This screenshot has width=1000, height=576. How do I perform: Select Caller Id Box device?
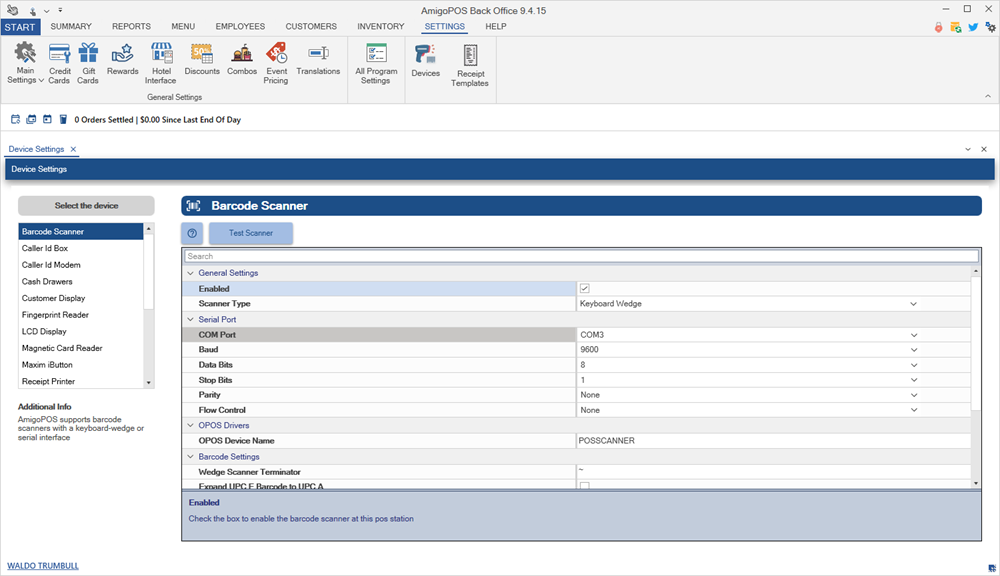coord(81,248)
